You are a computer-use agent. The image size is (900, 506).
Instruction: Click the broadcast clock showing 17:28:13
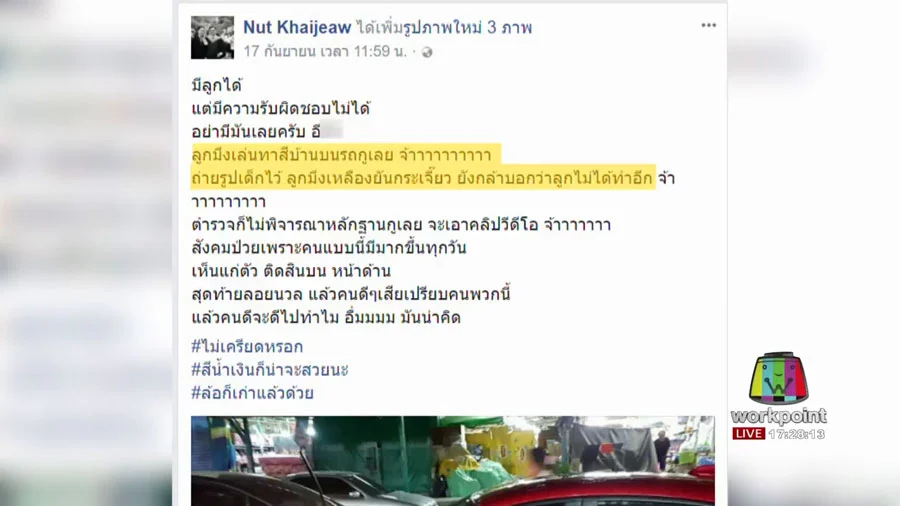point(797,434)
